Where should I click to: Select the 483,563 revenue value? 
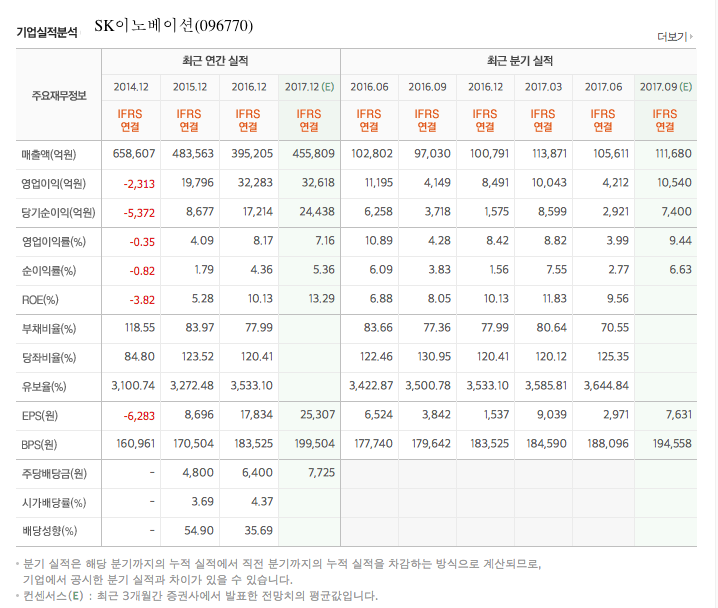tap(193, 153)
